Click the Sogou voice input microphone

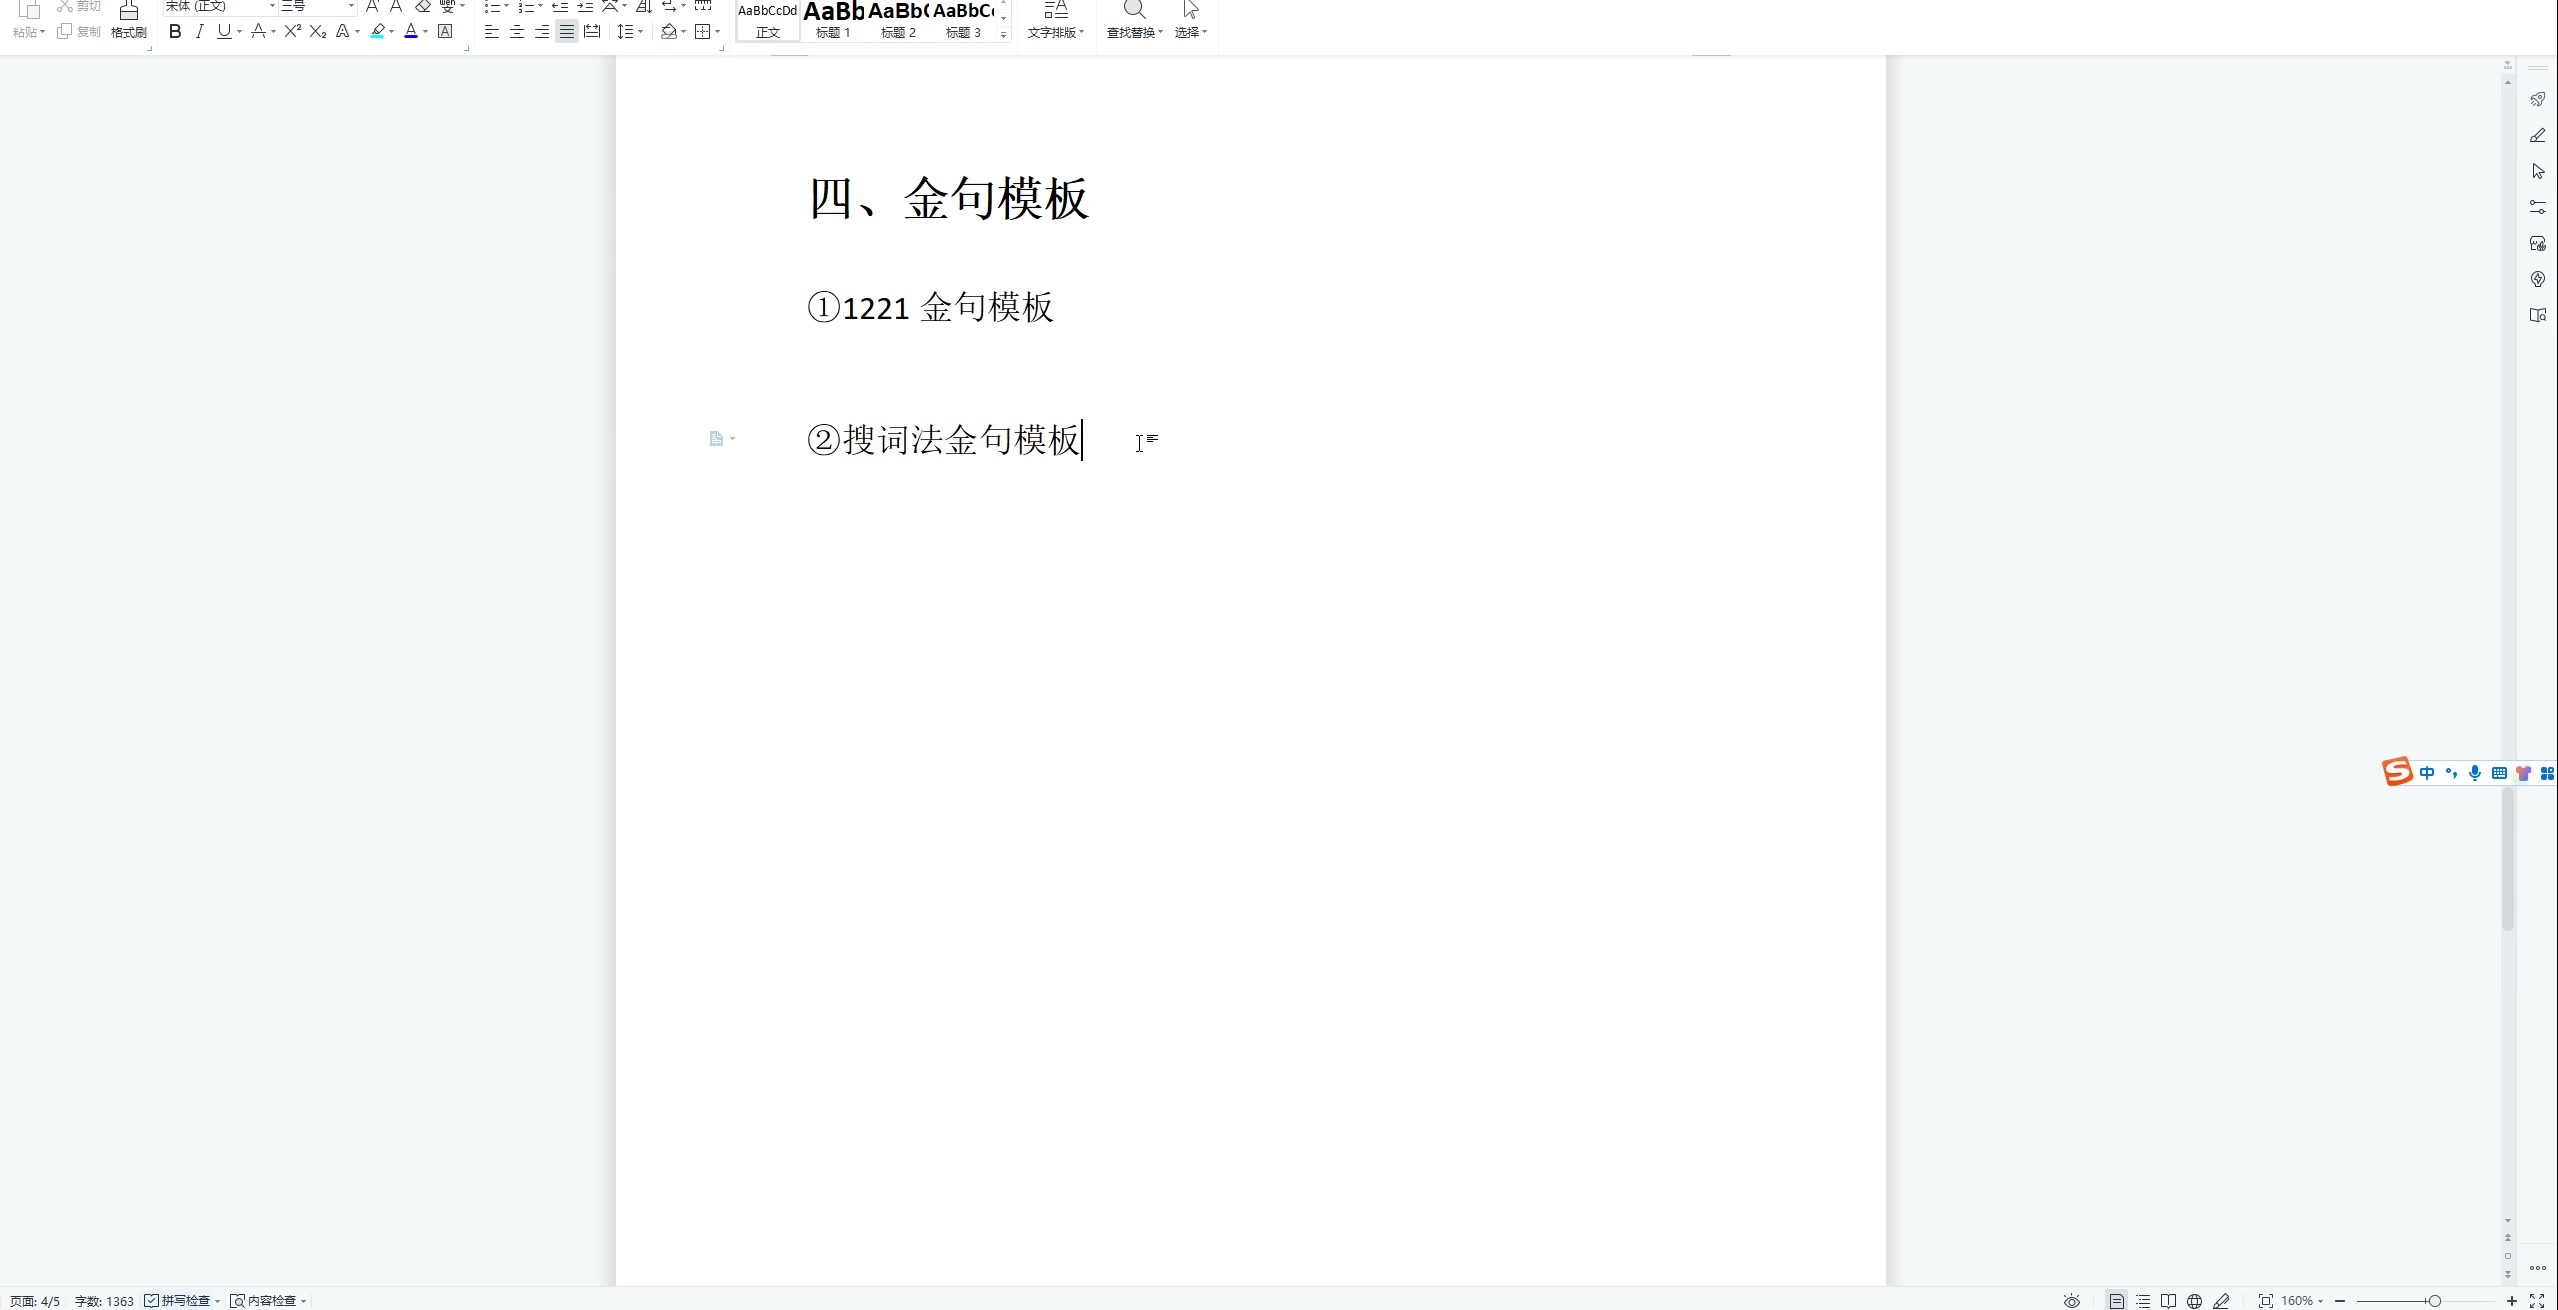(2475, 773)
